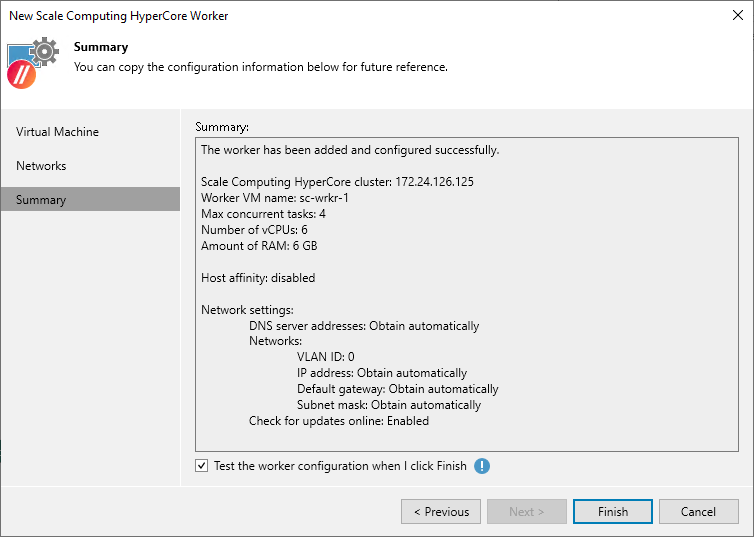Go back with the Previous button
Image resolution: width=754 pixels, height=537 pixels.
coord(440,512)
